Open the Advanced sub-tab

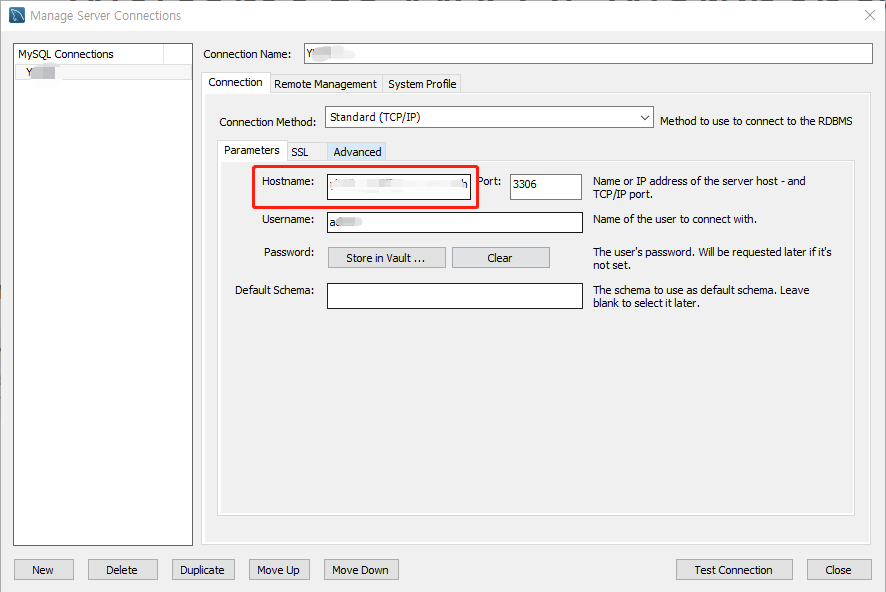click(357, 152)
